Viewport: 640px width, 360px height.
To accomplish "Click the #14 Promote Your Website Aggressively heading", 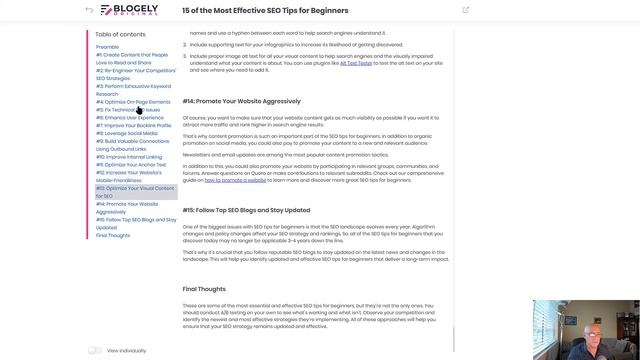I will point(242,101).
